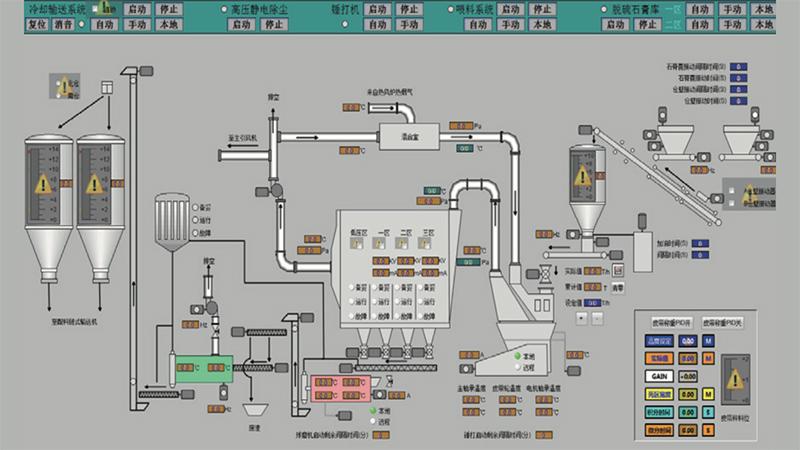Set 脱硫石膏库 二区 to 本地
Viewport: 800px width, 450px height.
763,24
